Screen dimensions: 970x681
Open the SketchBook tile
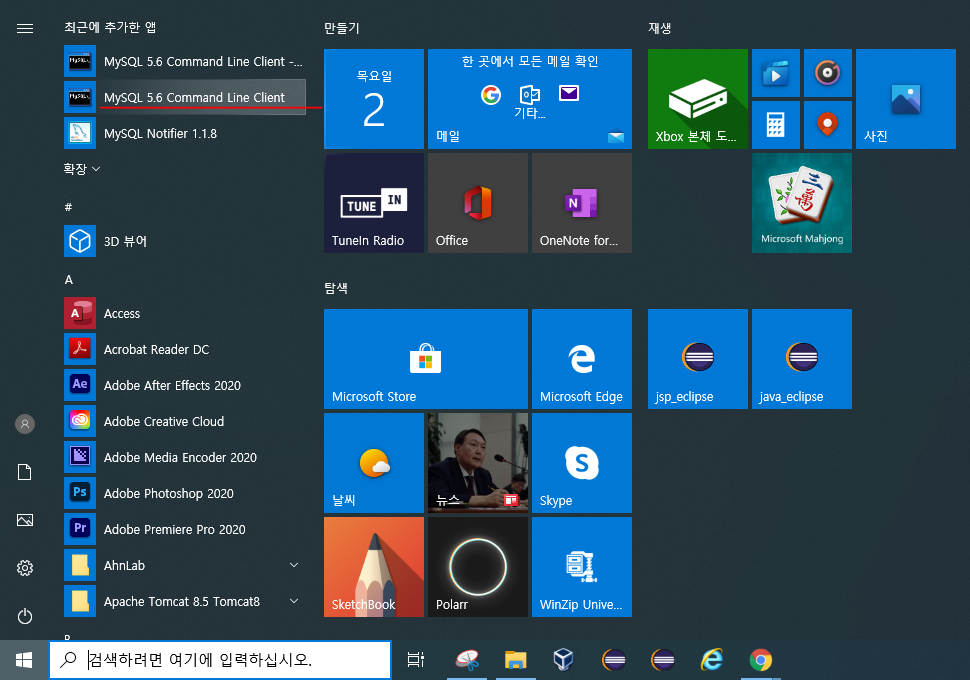click(x=374, y=567)
